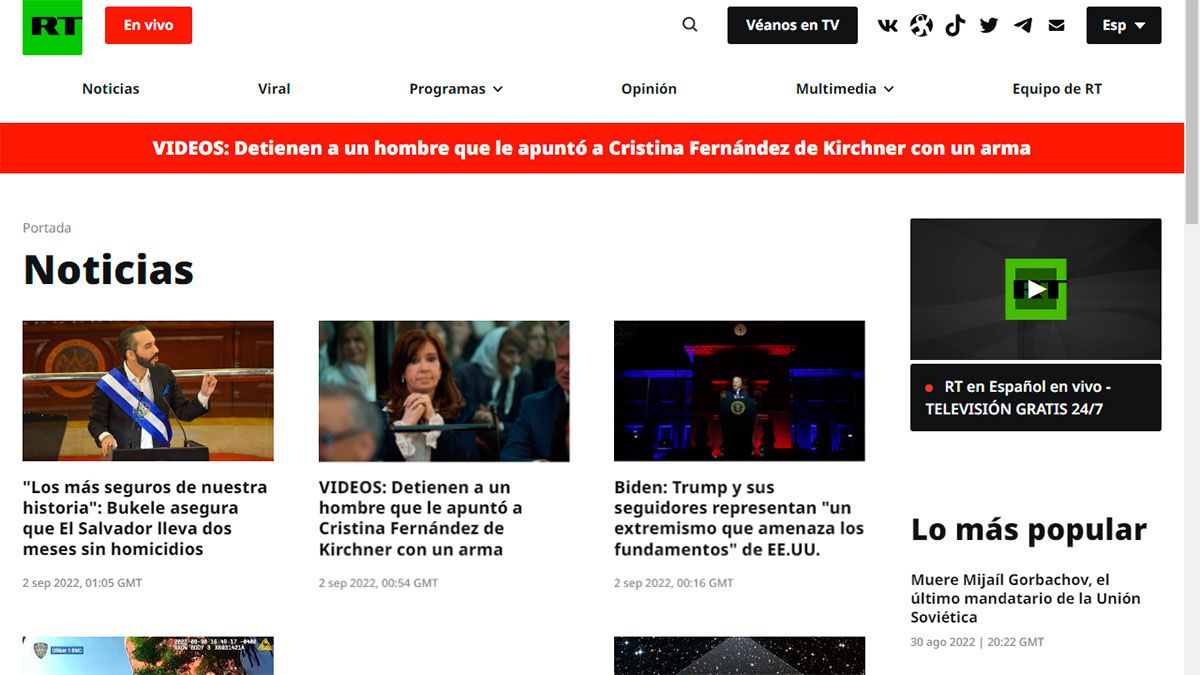Open the Telegram paper-plane icon
The width and height of the screenshot is (1200, 675).
pyautogui.click(x=1023, y=26)
